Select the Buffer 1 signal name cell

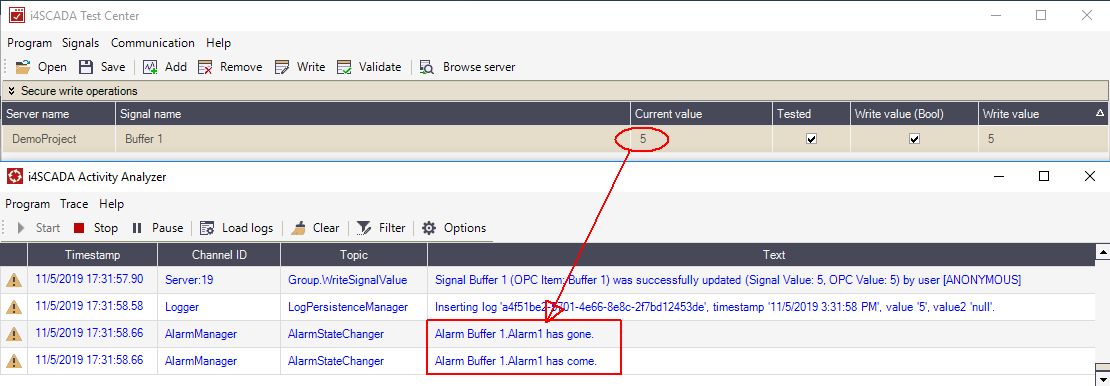(373, 140)
